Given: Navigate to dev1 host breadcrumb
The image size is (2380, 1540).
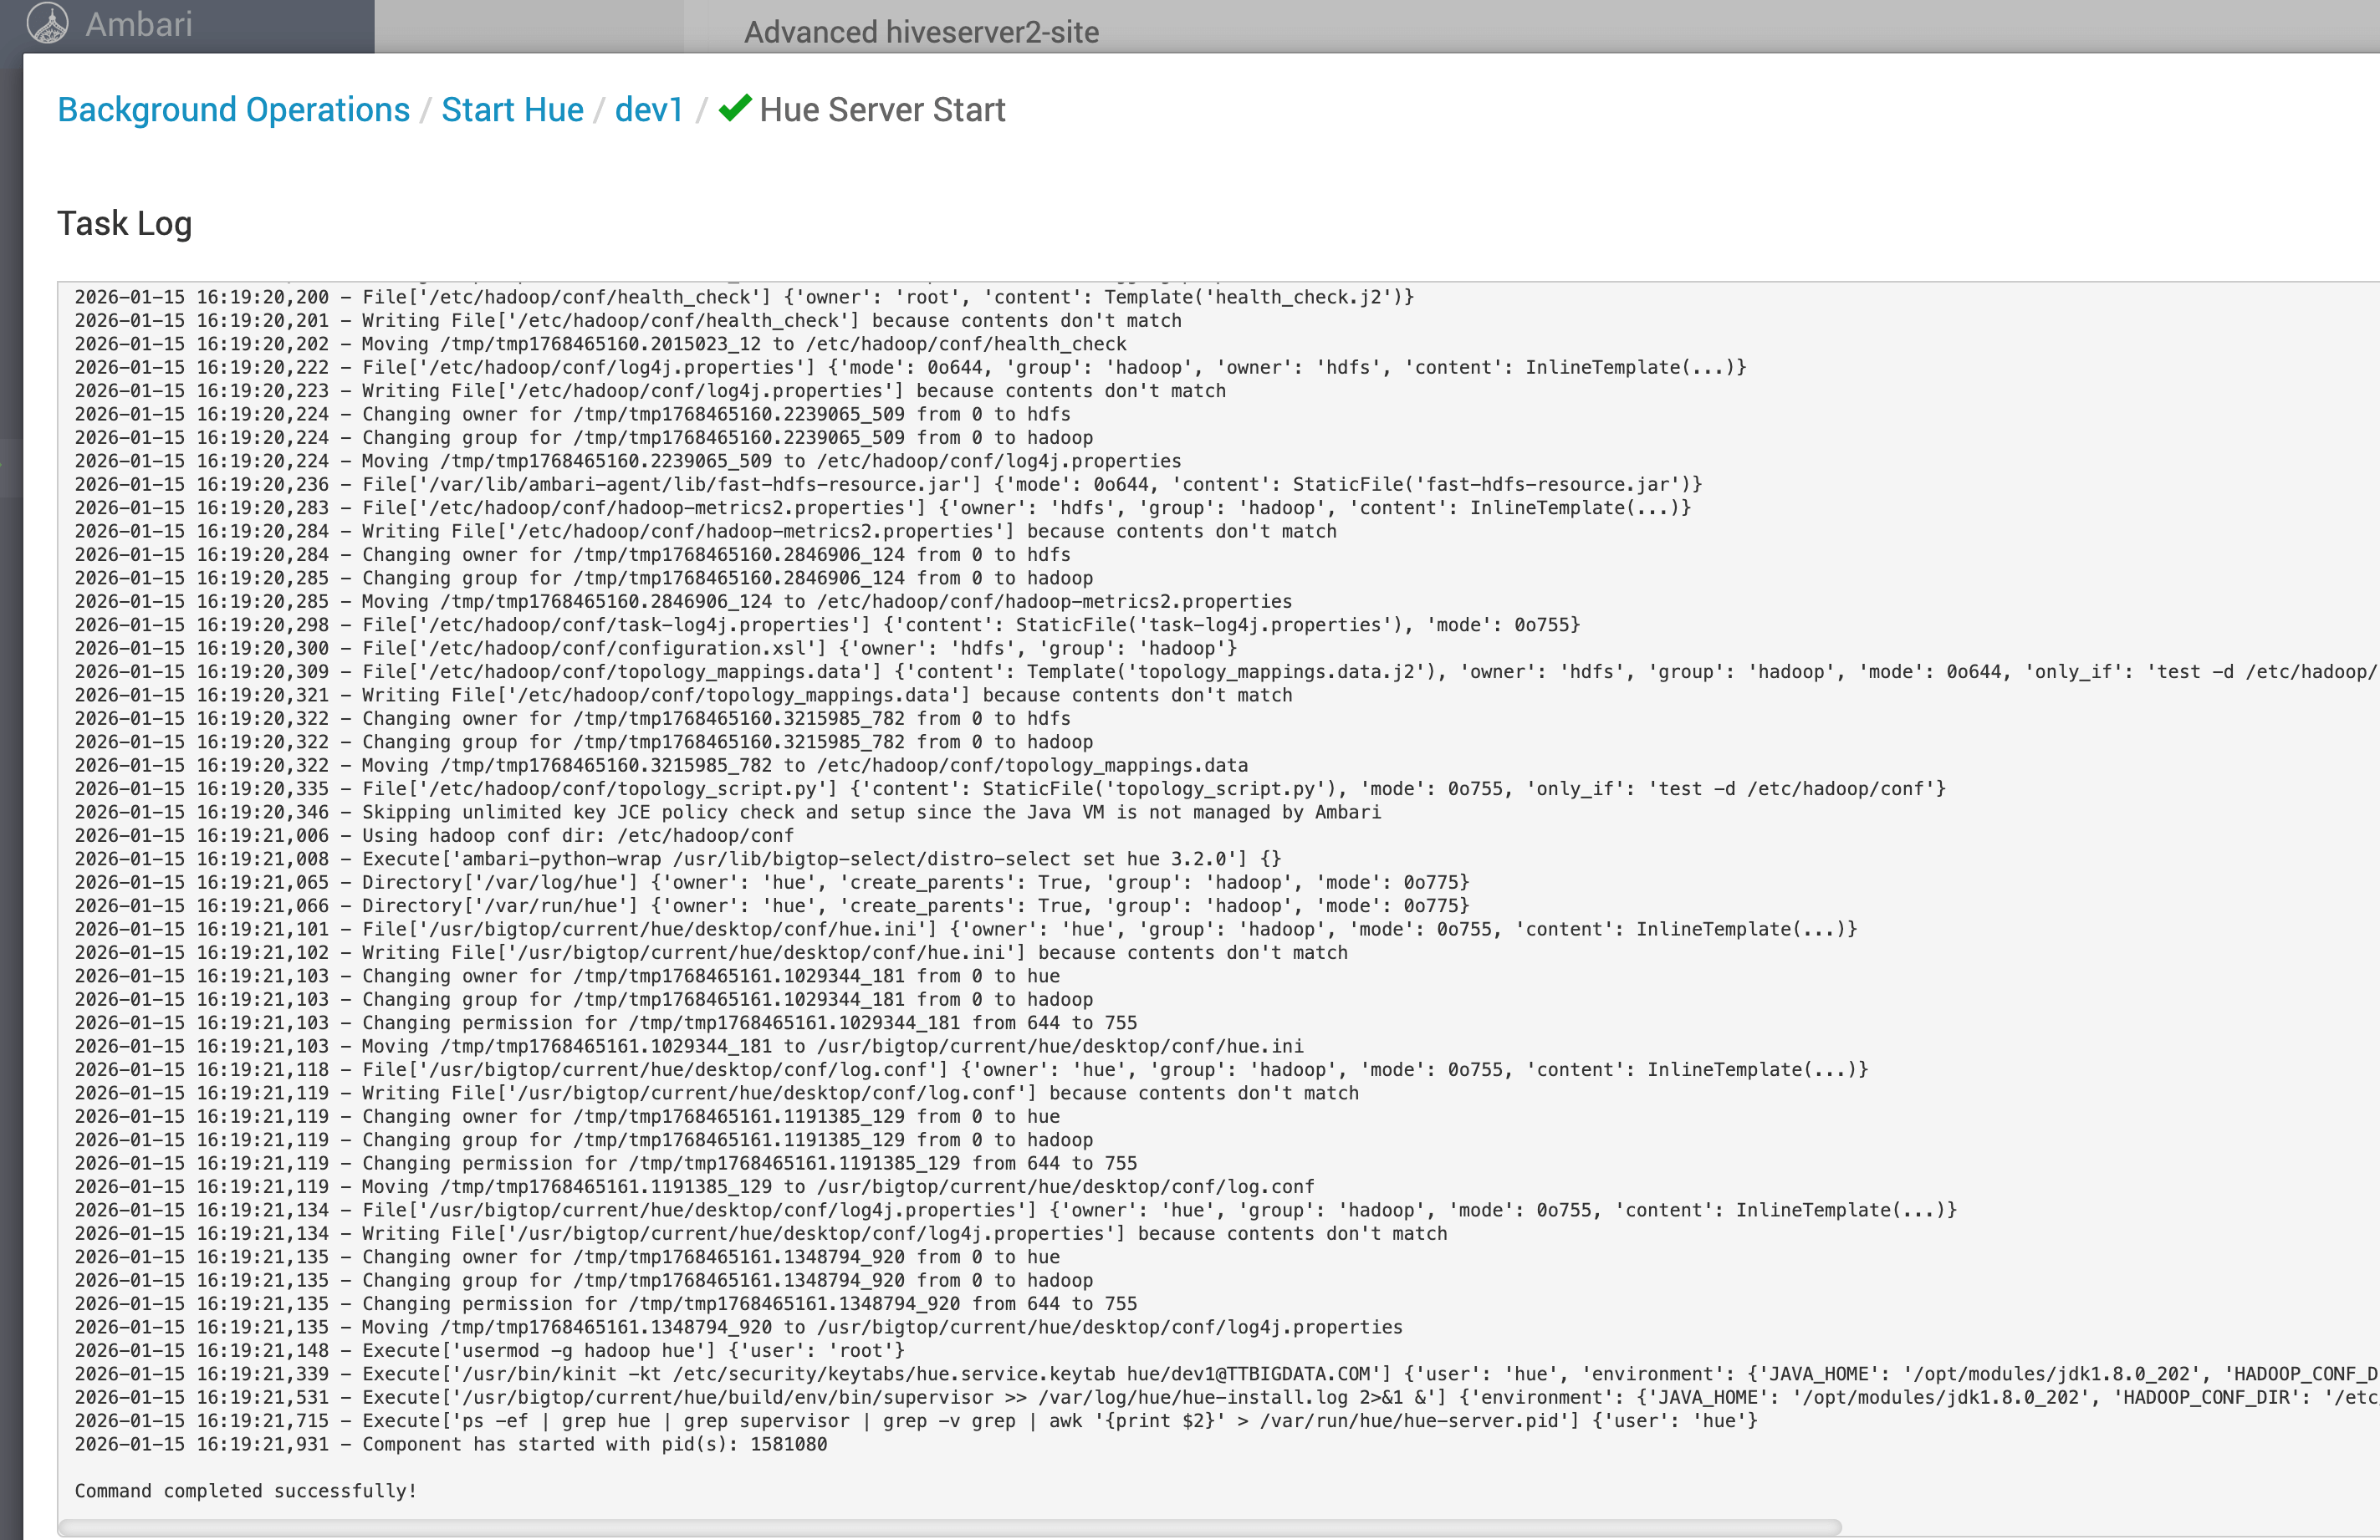Looking at the screenshot, I should click(x=648, y=110).
